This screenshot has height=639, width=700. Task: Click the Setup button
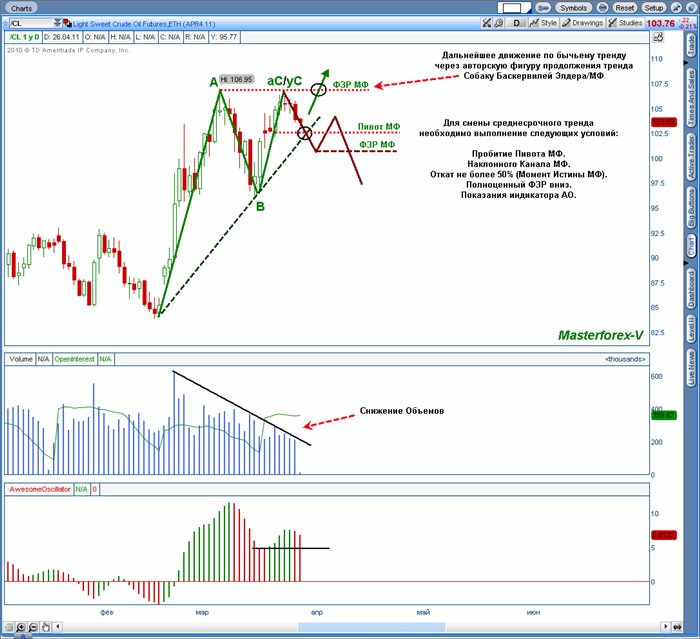pyautogui.click(x=654, y=8)
